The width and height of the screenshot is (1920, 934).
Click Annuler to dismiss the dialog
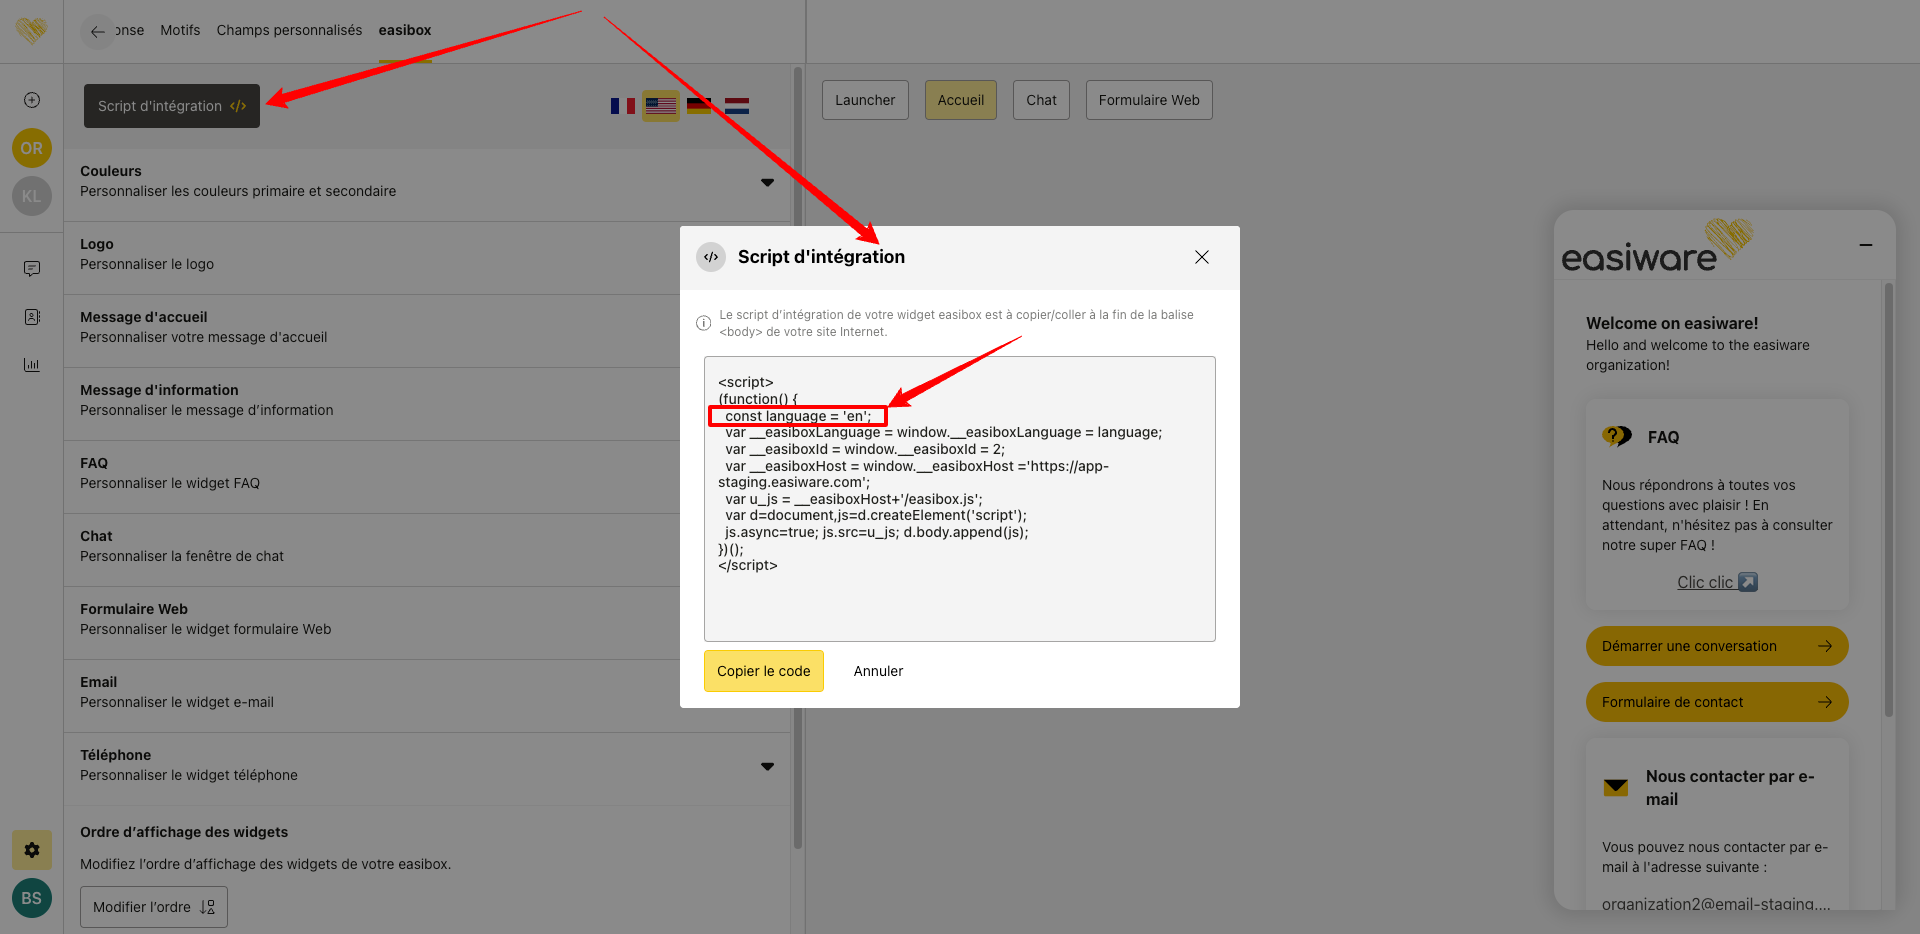pos(878,671)
